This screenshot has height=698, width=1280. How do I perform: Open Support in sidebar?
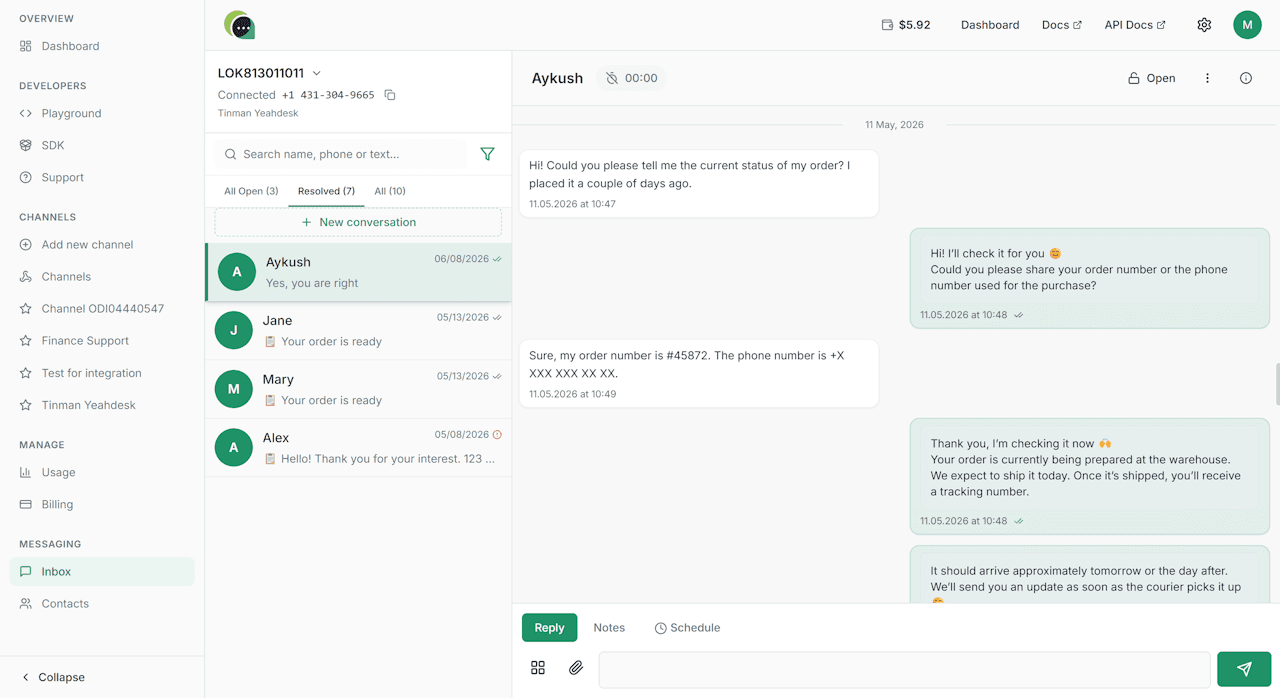tap(102, 177)
